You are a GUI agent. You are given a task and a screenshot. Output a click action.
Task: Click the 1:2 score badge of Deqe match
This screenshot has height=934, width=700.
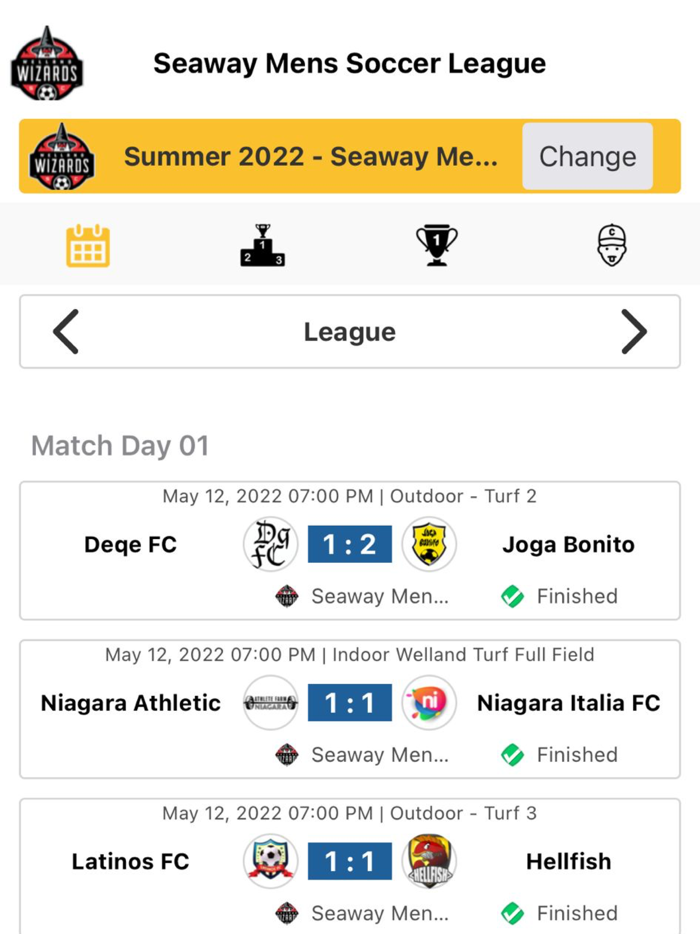350,544
